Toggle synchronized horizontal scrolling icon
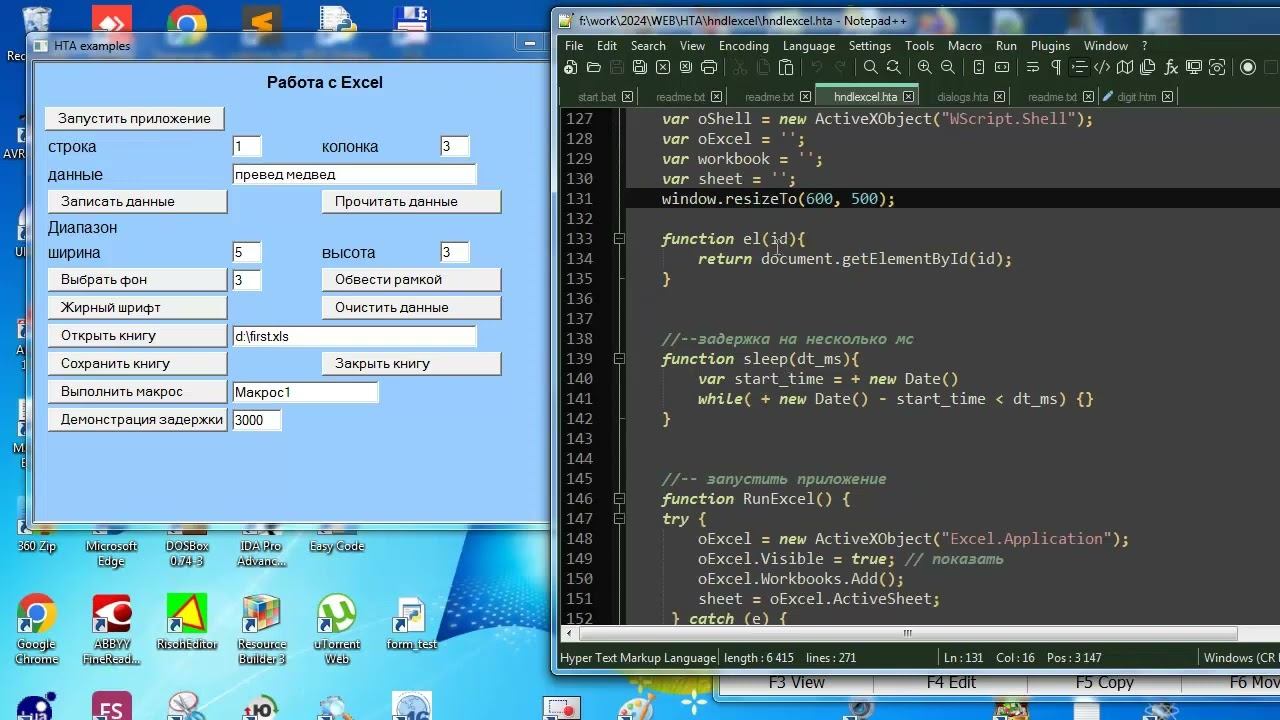 [1001, 68]
